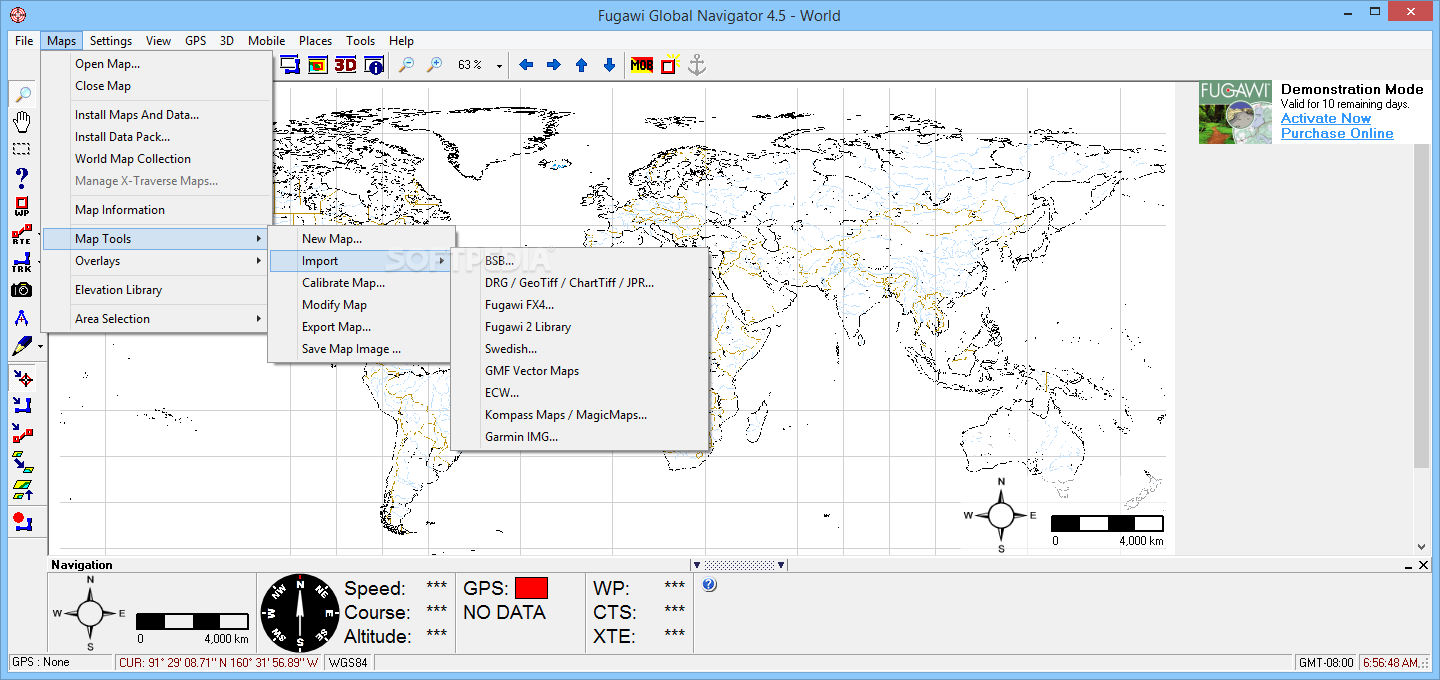Open the File menu

(24, 41)
